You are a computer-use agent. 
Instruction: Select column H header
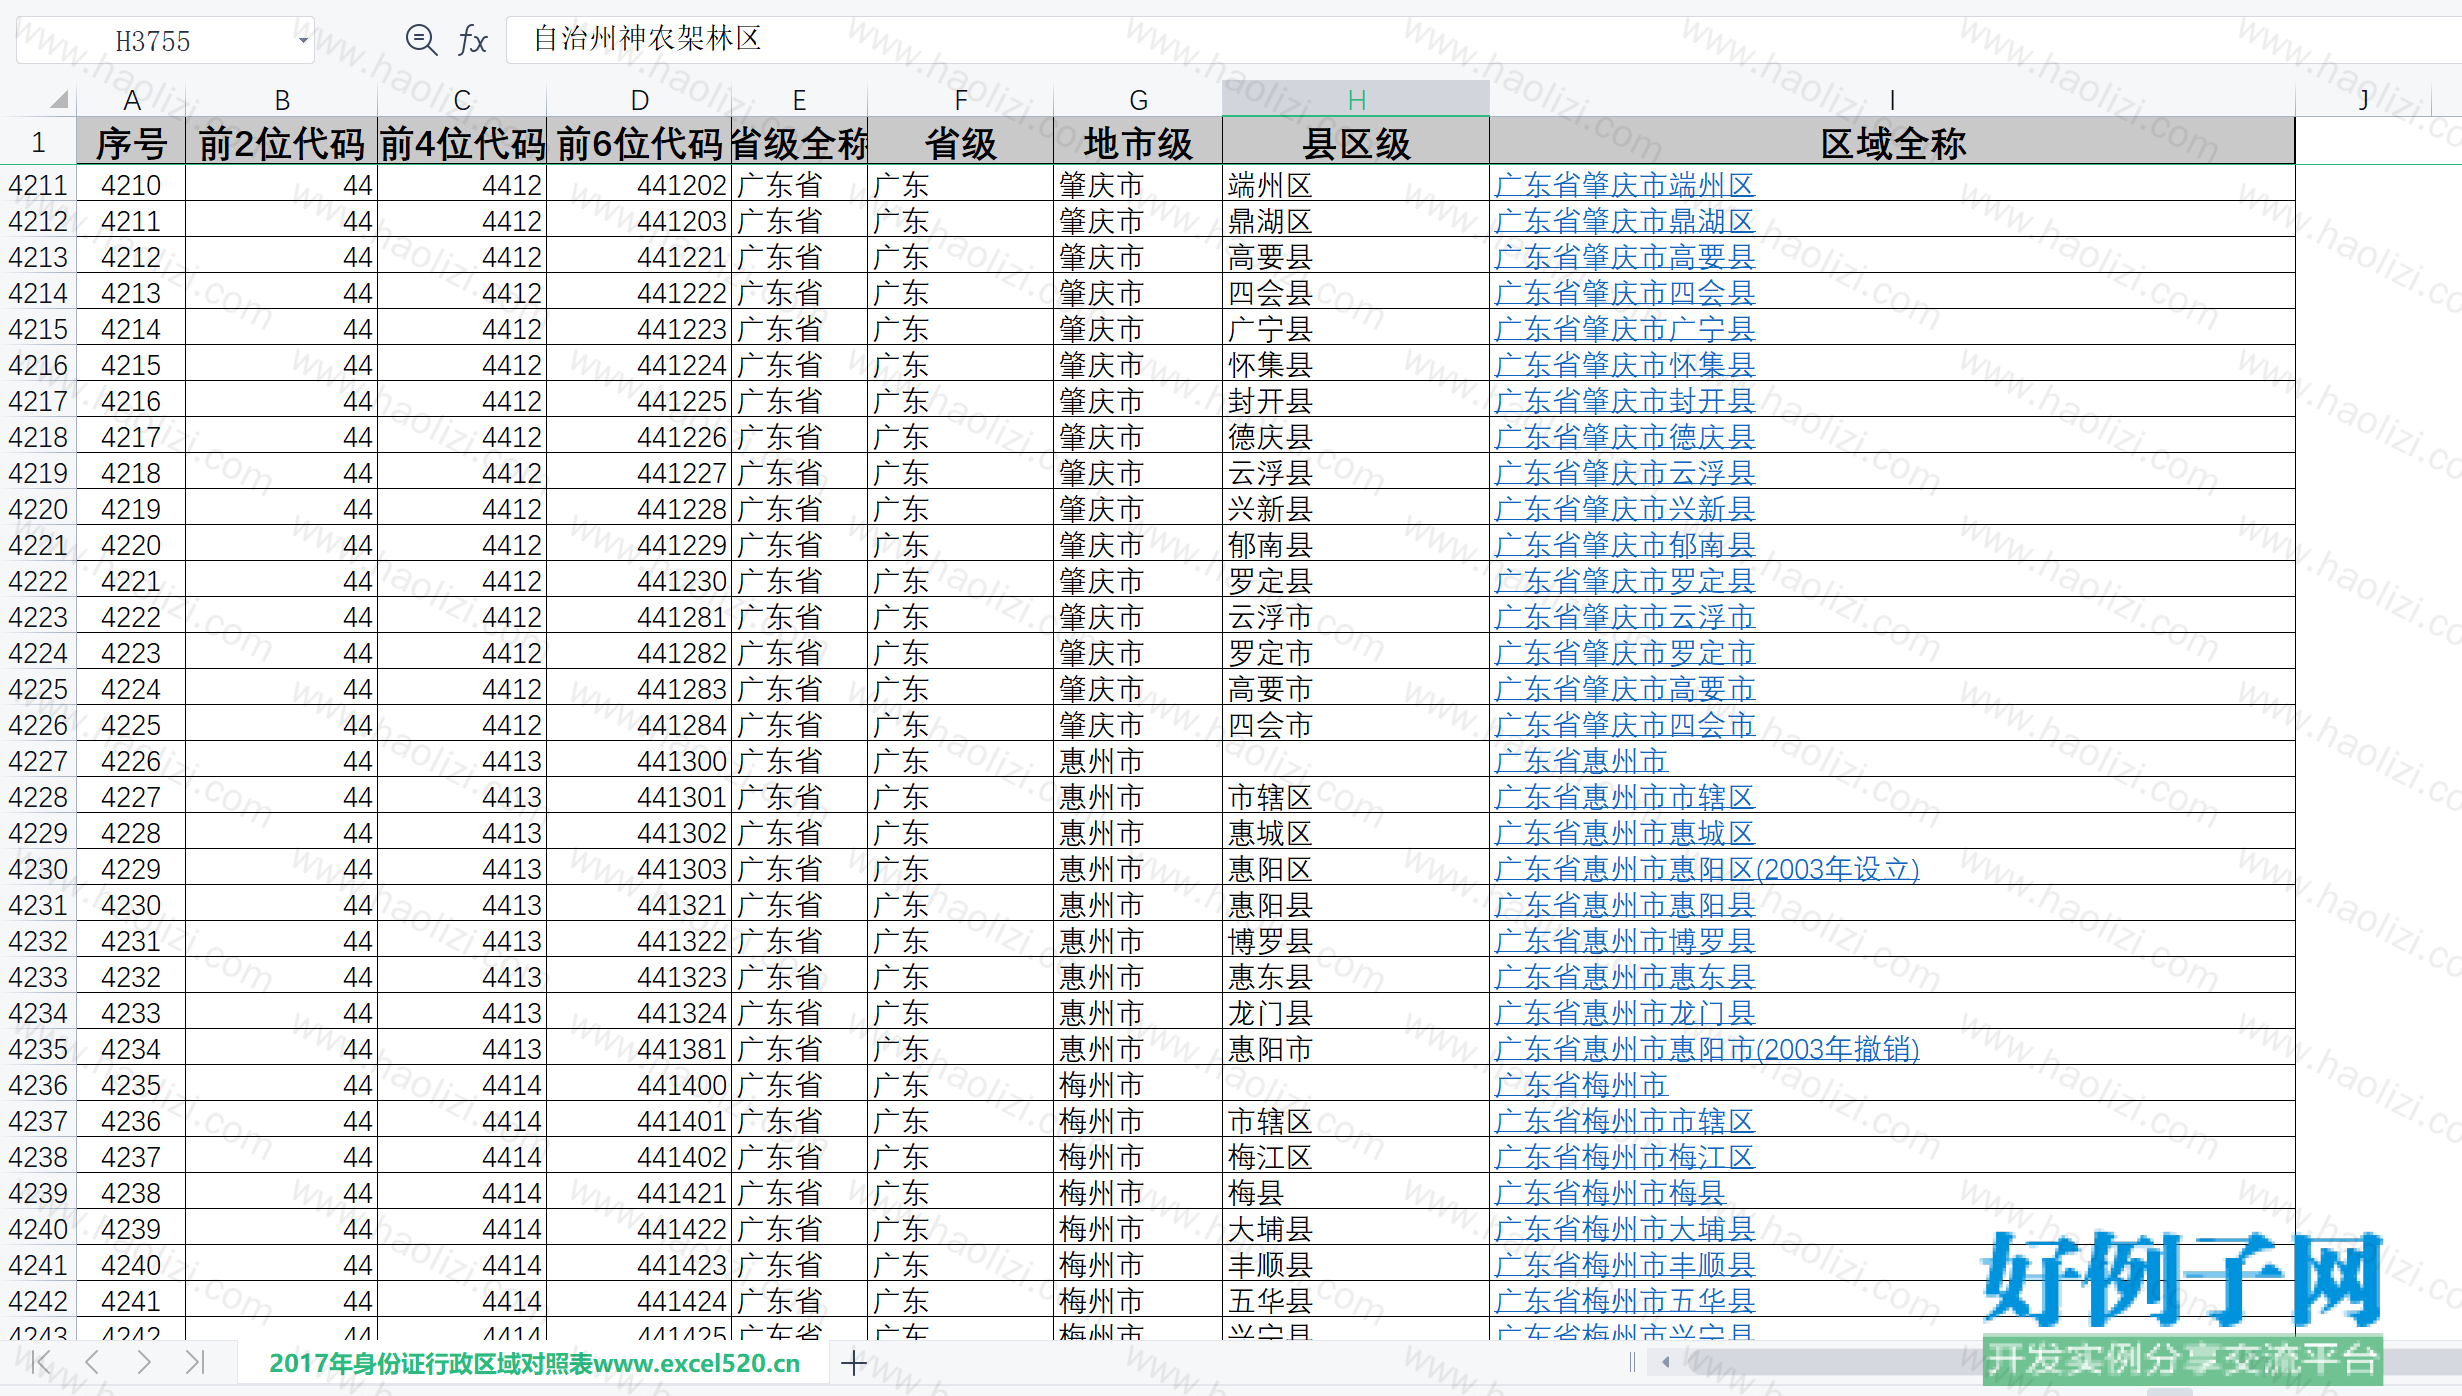tap(1356, 100)
